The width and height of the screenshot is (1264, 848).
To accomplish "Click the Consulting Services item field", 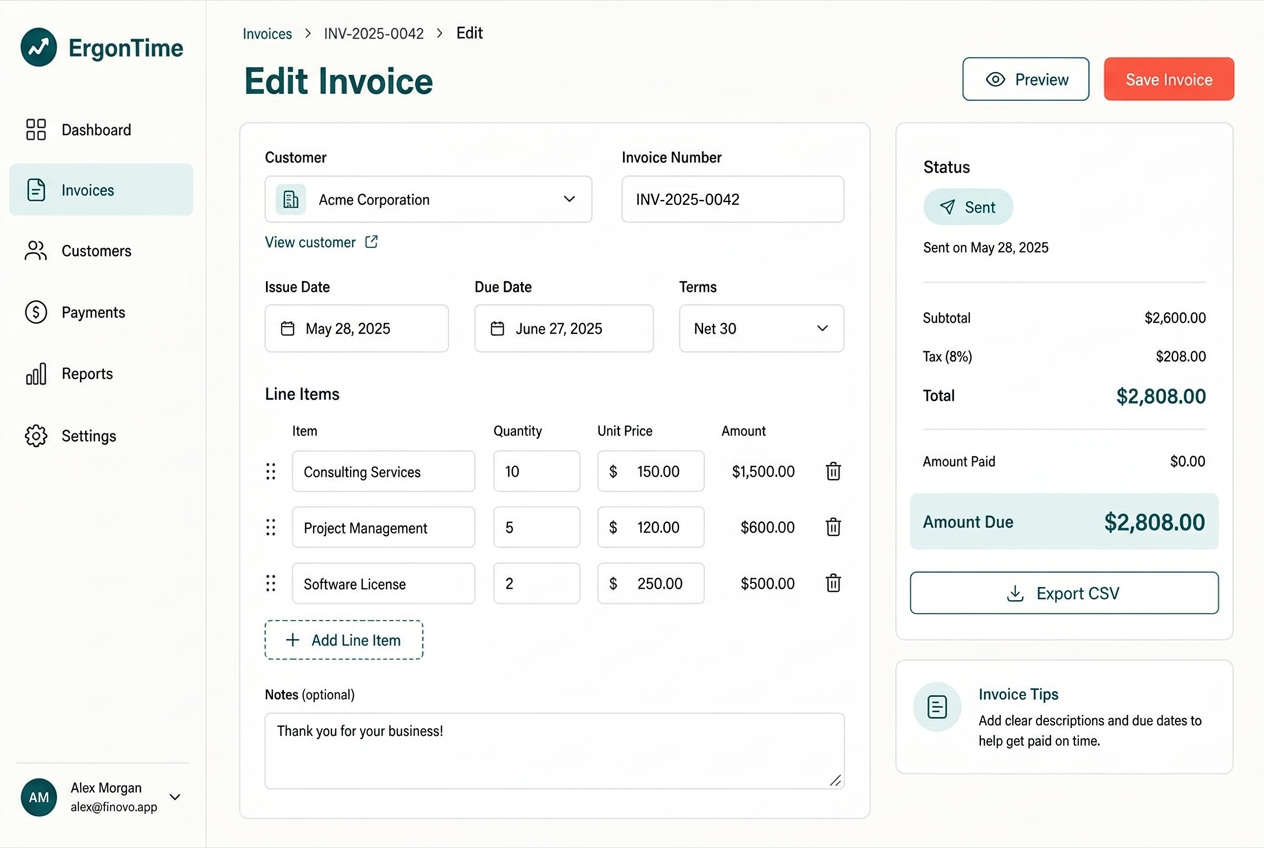I will [384, 471].
